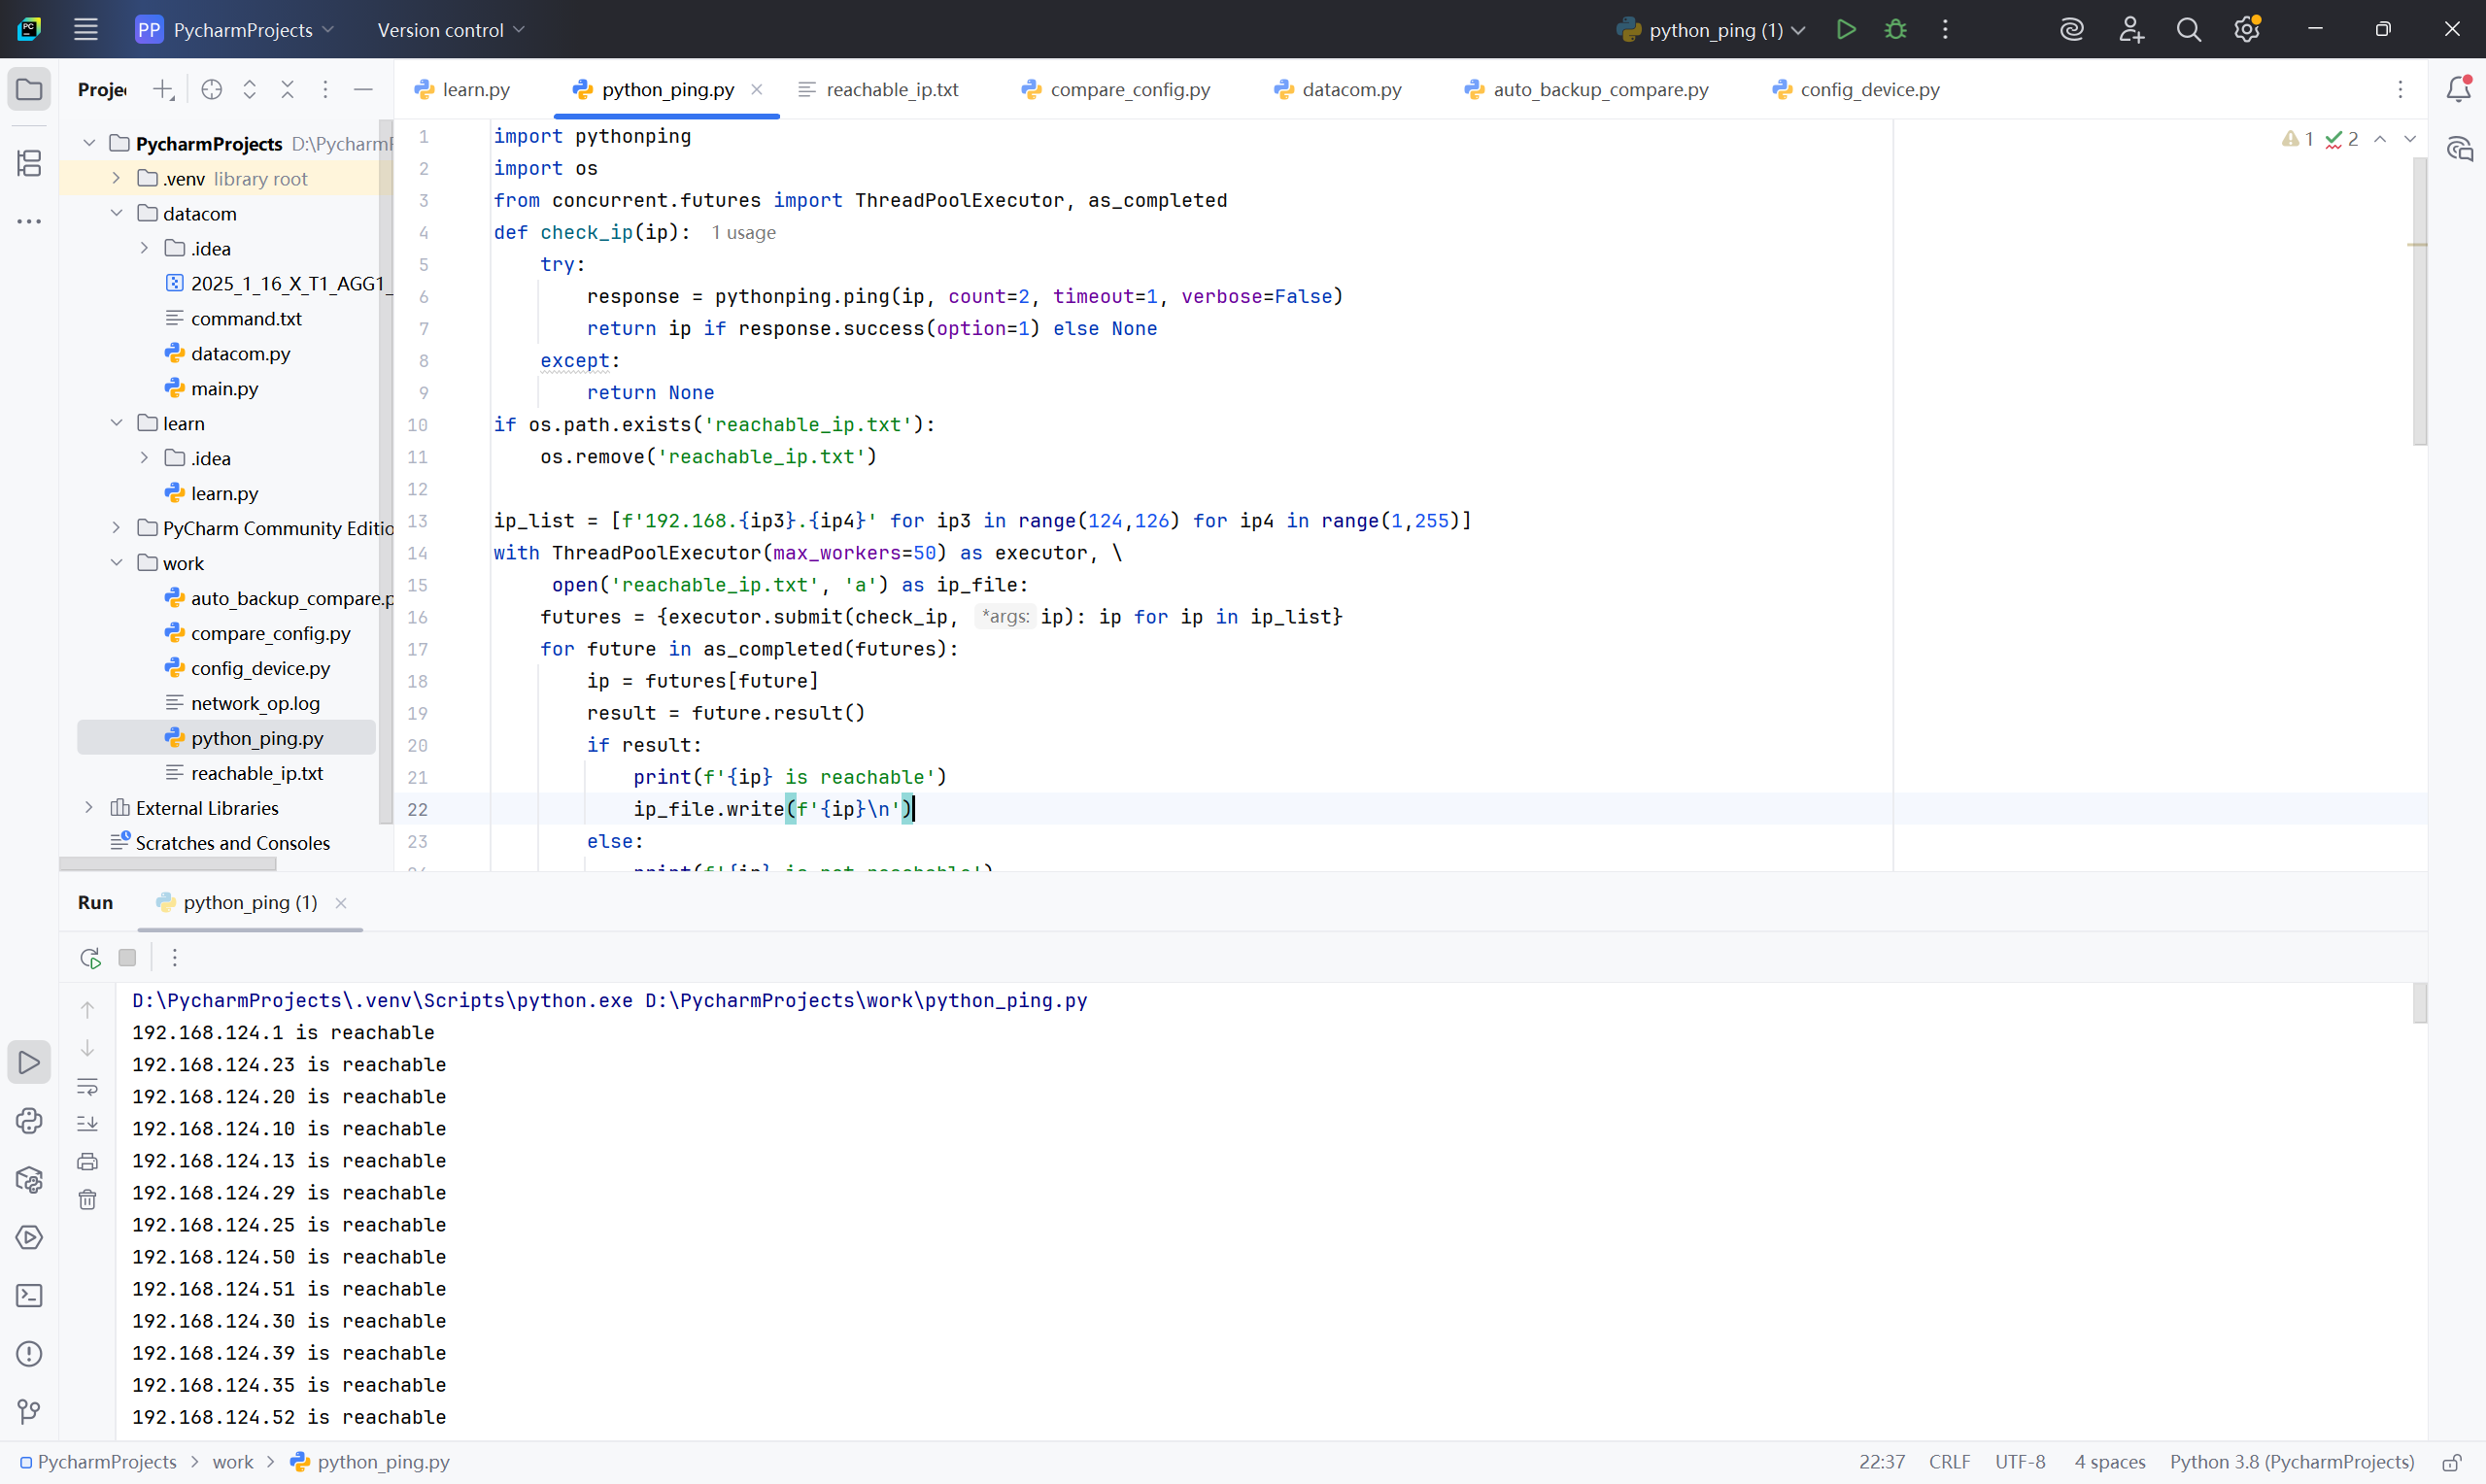Open the Python Packages tool window
2486x1484 pixels.
point(29,1180)
